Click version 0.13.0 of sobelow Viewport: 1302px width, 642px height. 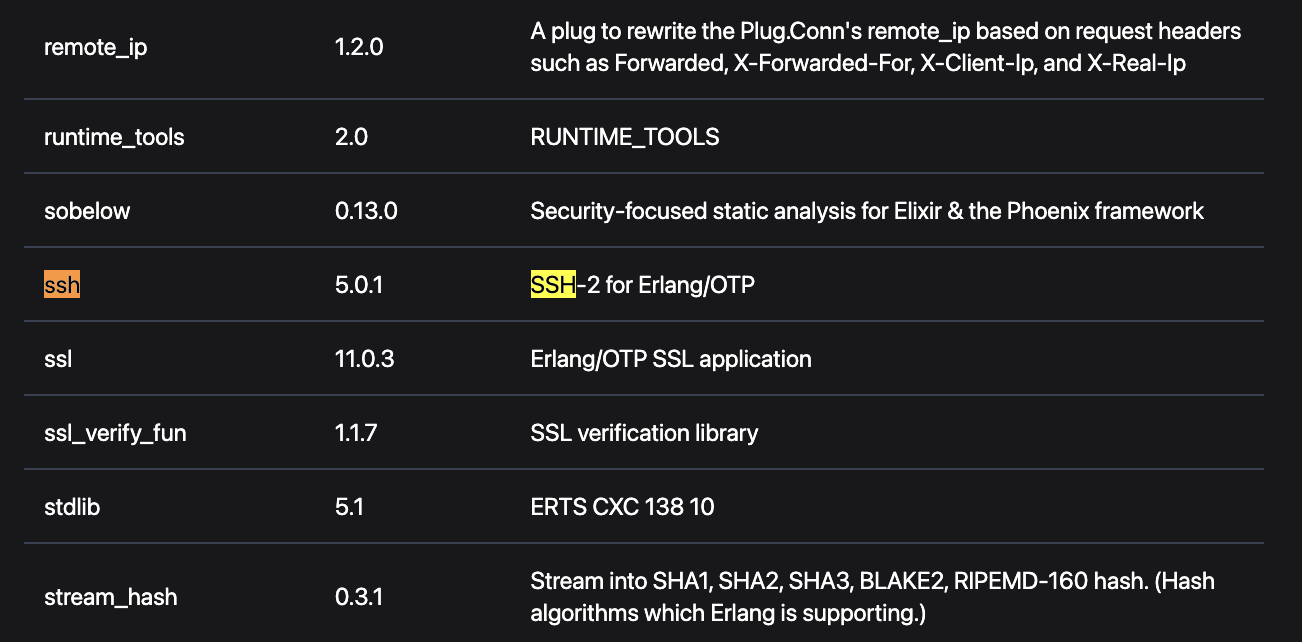point(366,211)
